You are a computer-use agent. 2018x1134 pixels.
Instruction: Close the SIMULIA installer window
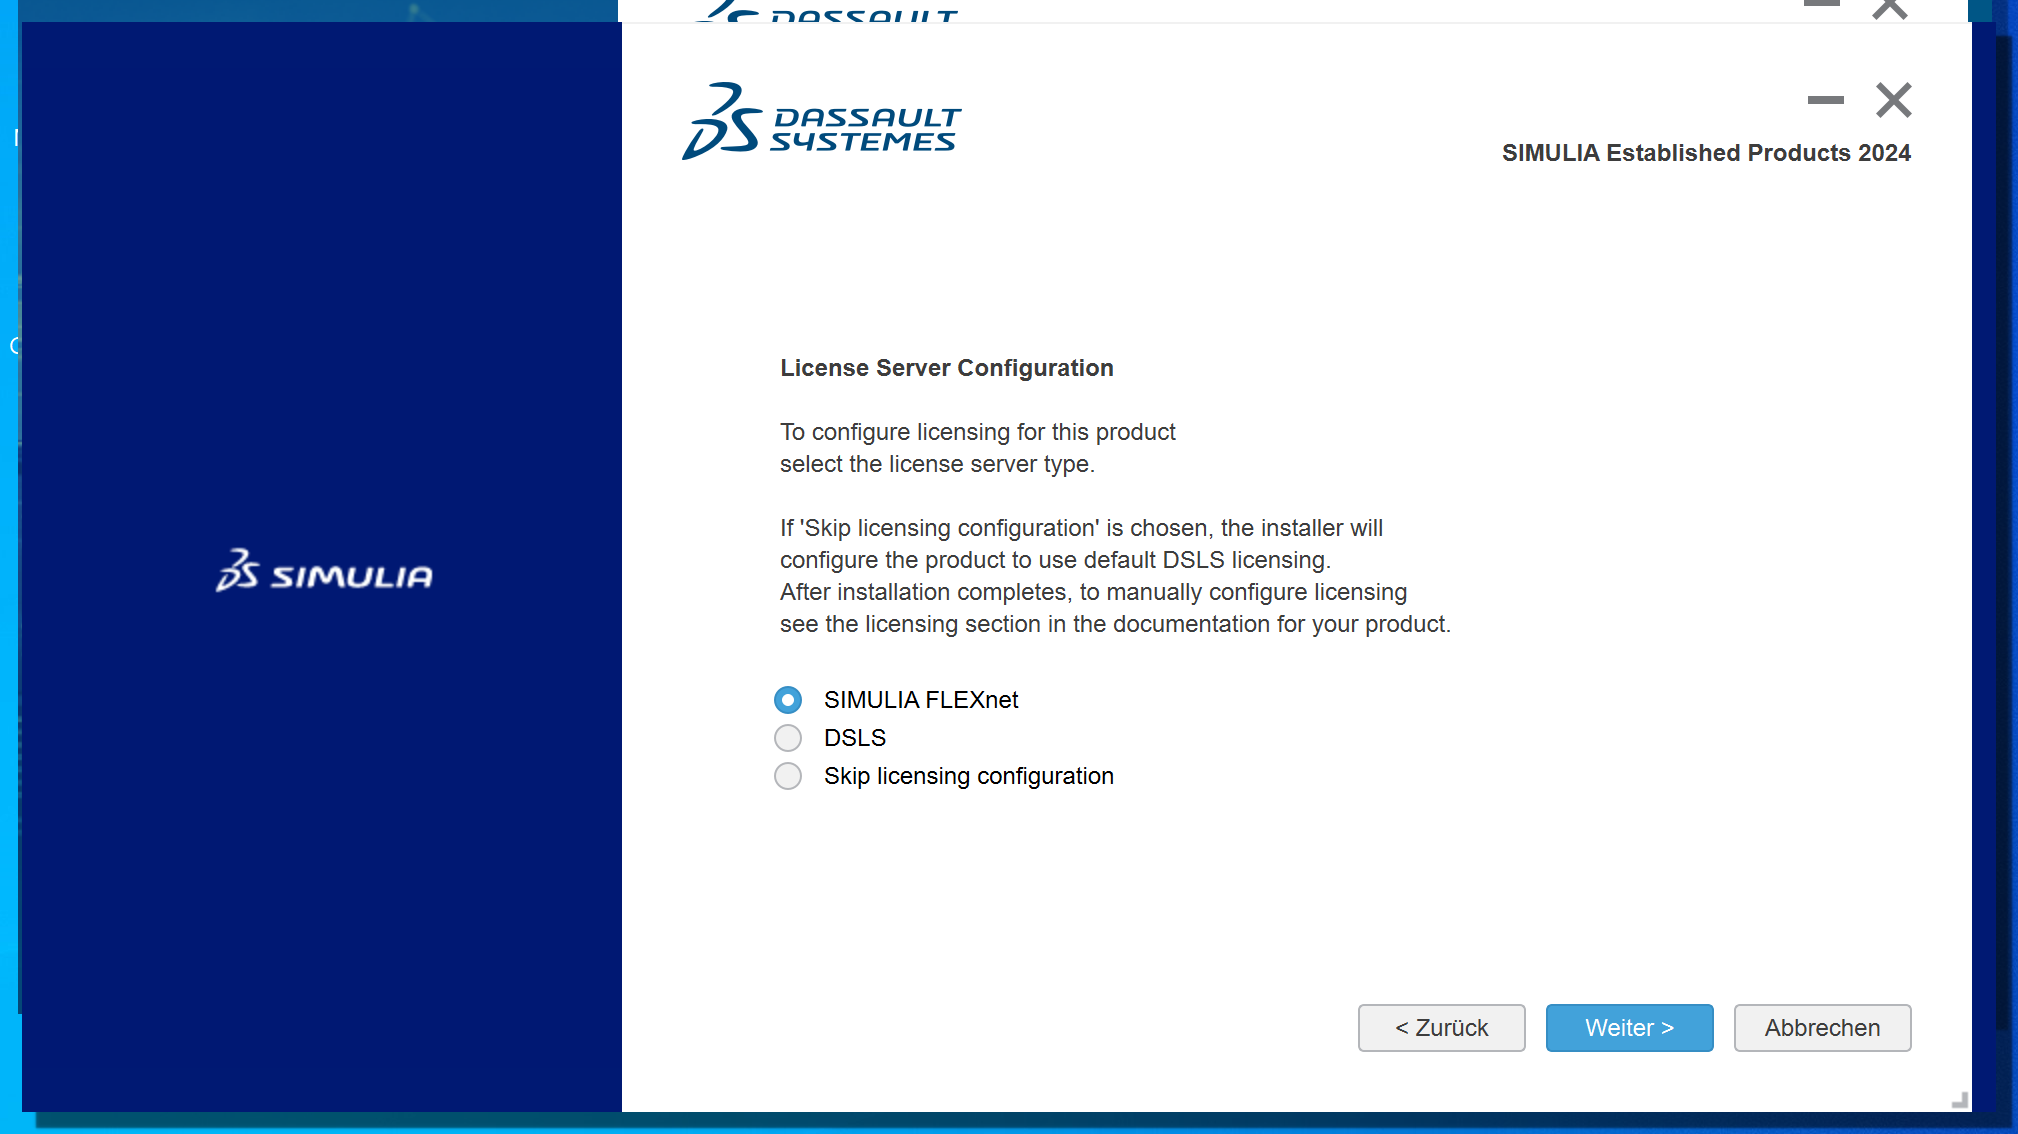click(x=1894, y=100)
